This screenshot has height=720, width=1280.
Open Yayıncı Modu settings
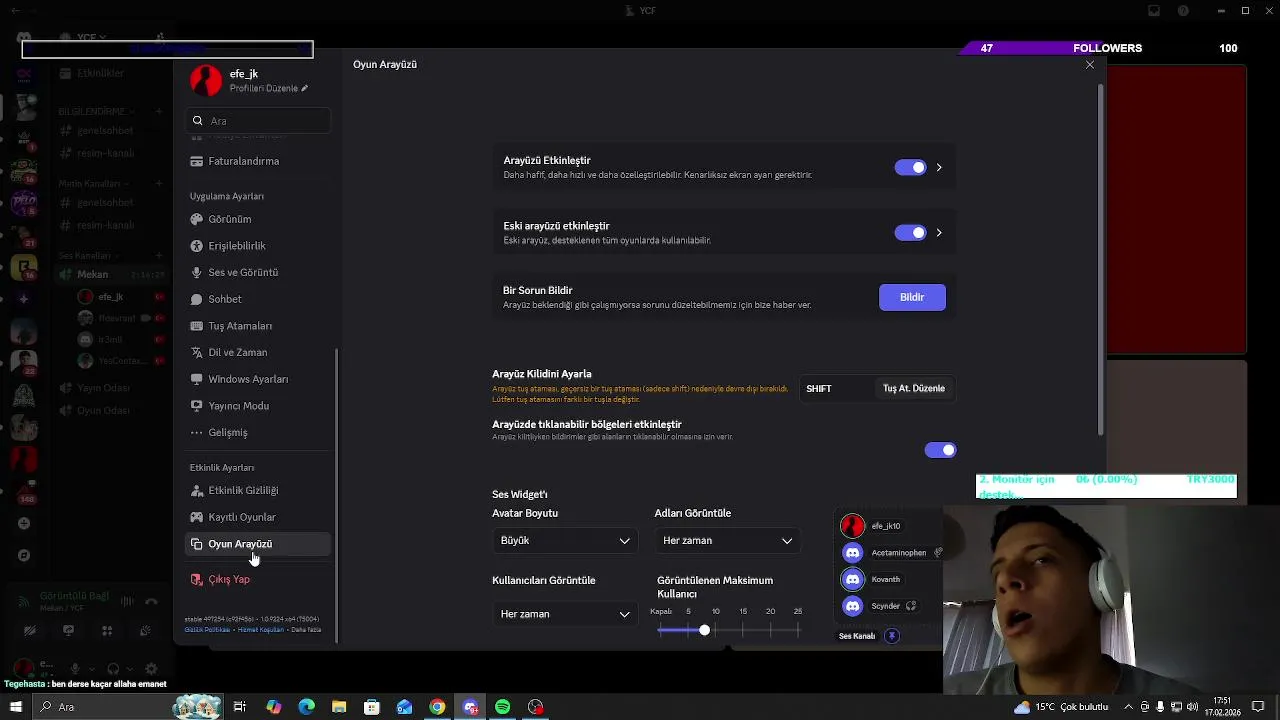point(258,406)
